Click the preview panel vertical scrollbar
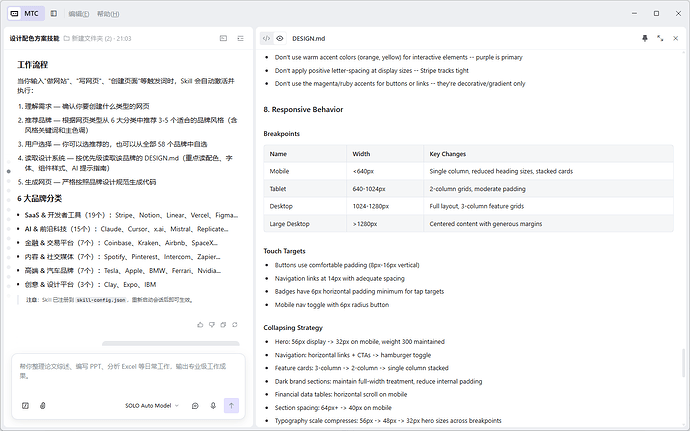The height and width of the screenshot is (431, 690). pos(683,363)
